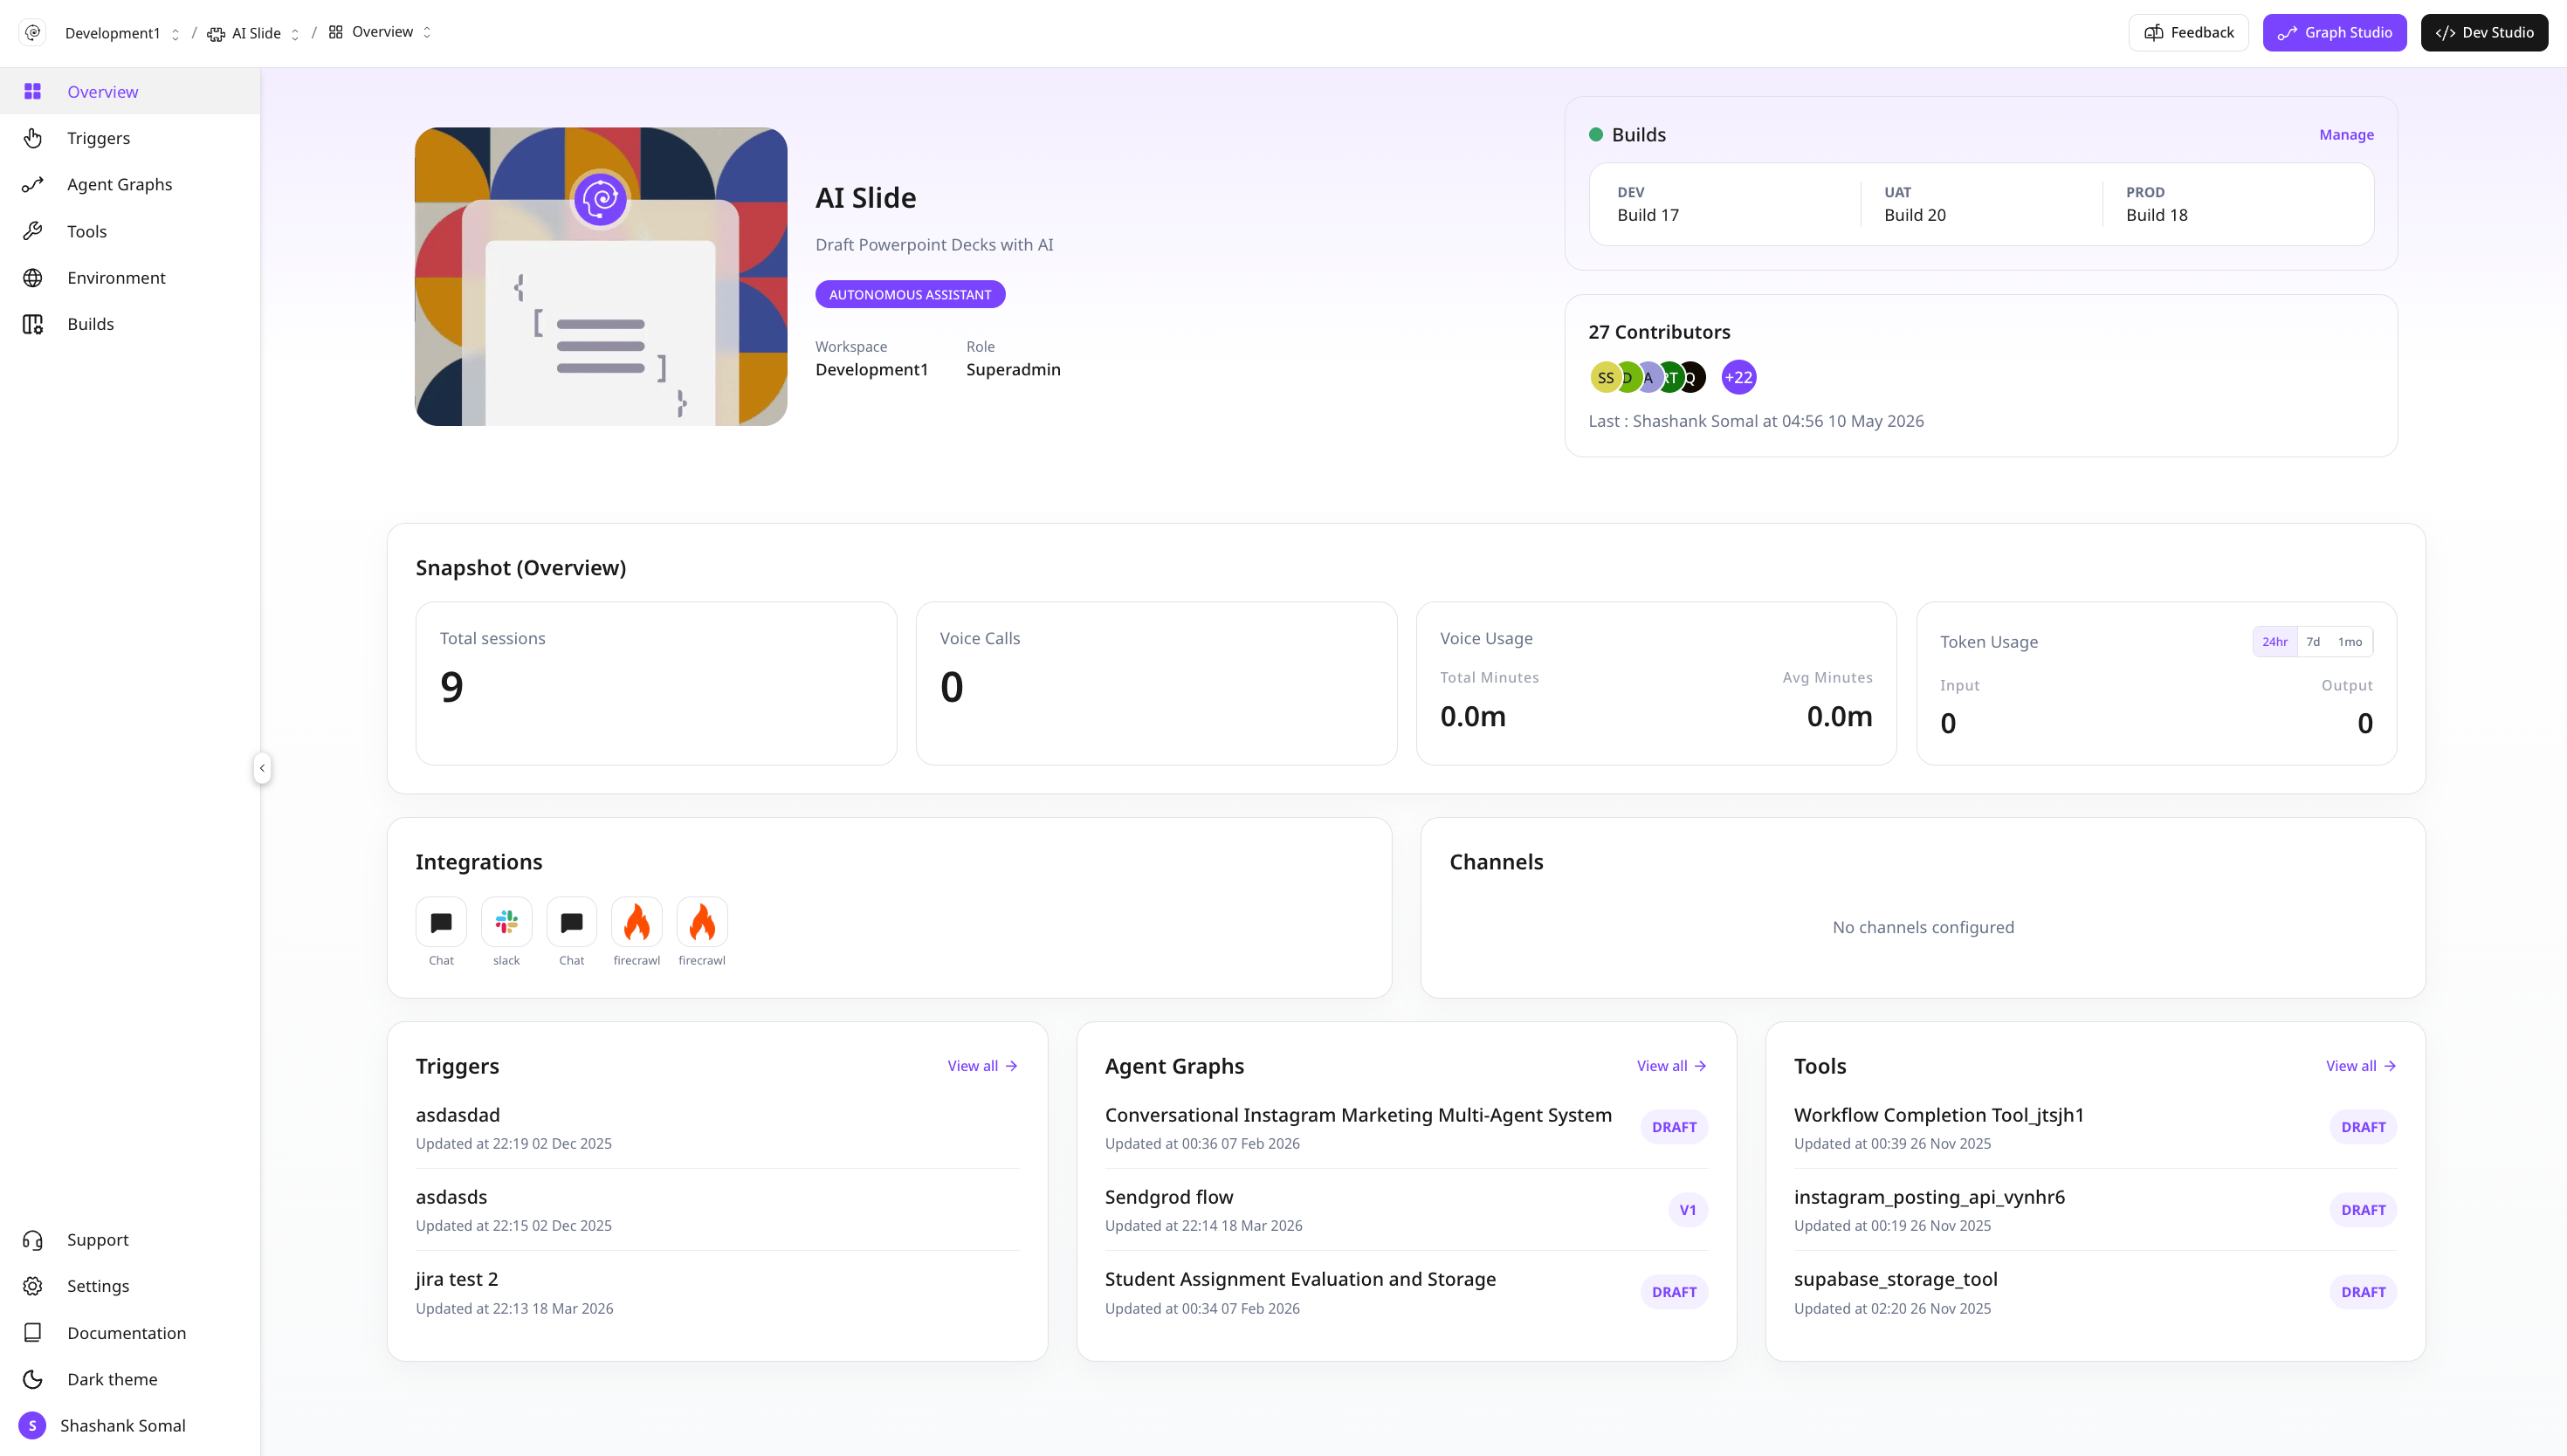Image resolution: width=2567 pixels, height=1456 pixels.
Task: Click the Overview grid icon in the sidebar
Action: pyautogui.click(x=33, y=91)
